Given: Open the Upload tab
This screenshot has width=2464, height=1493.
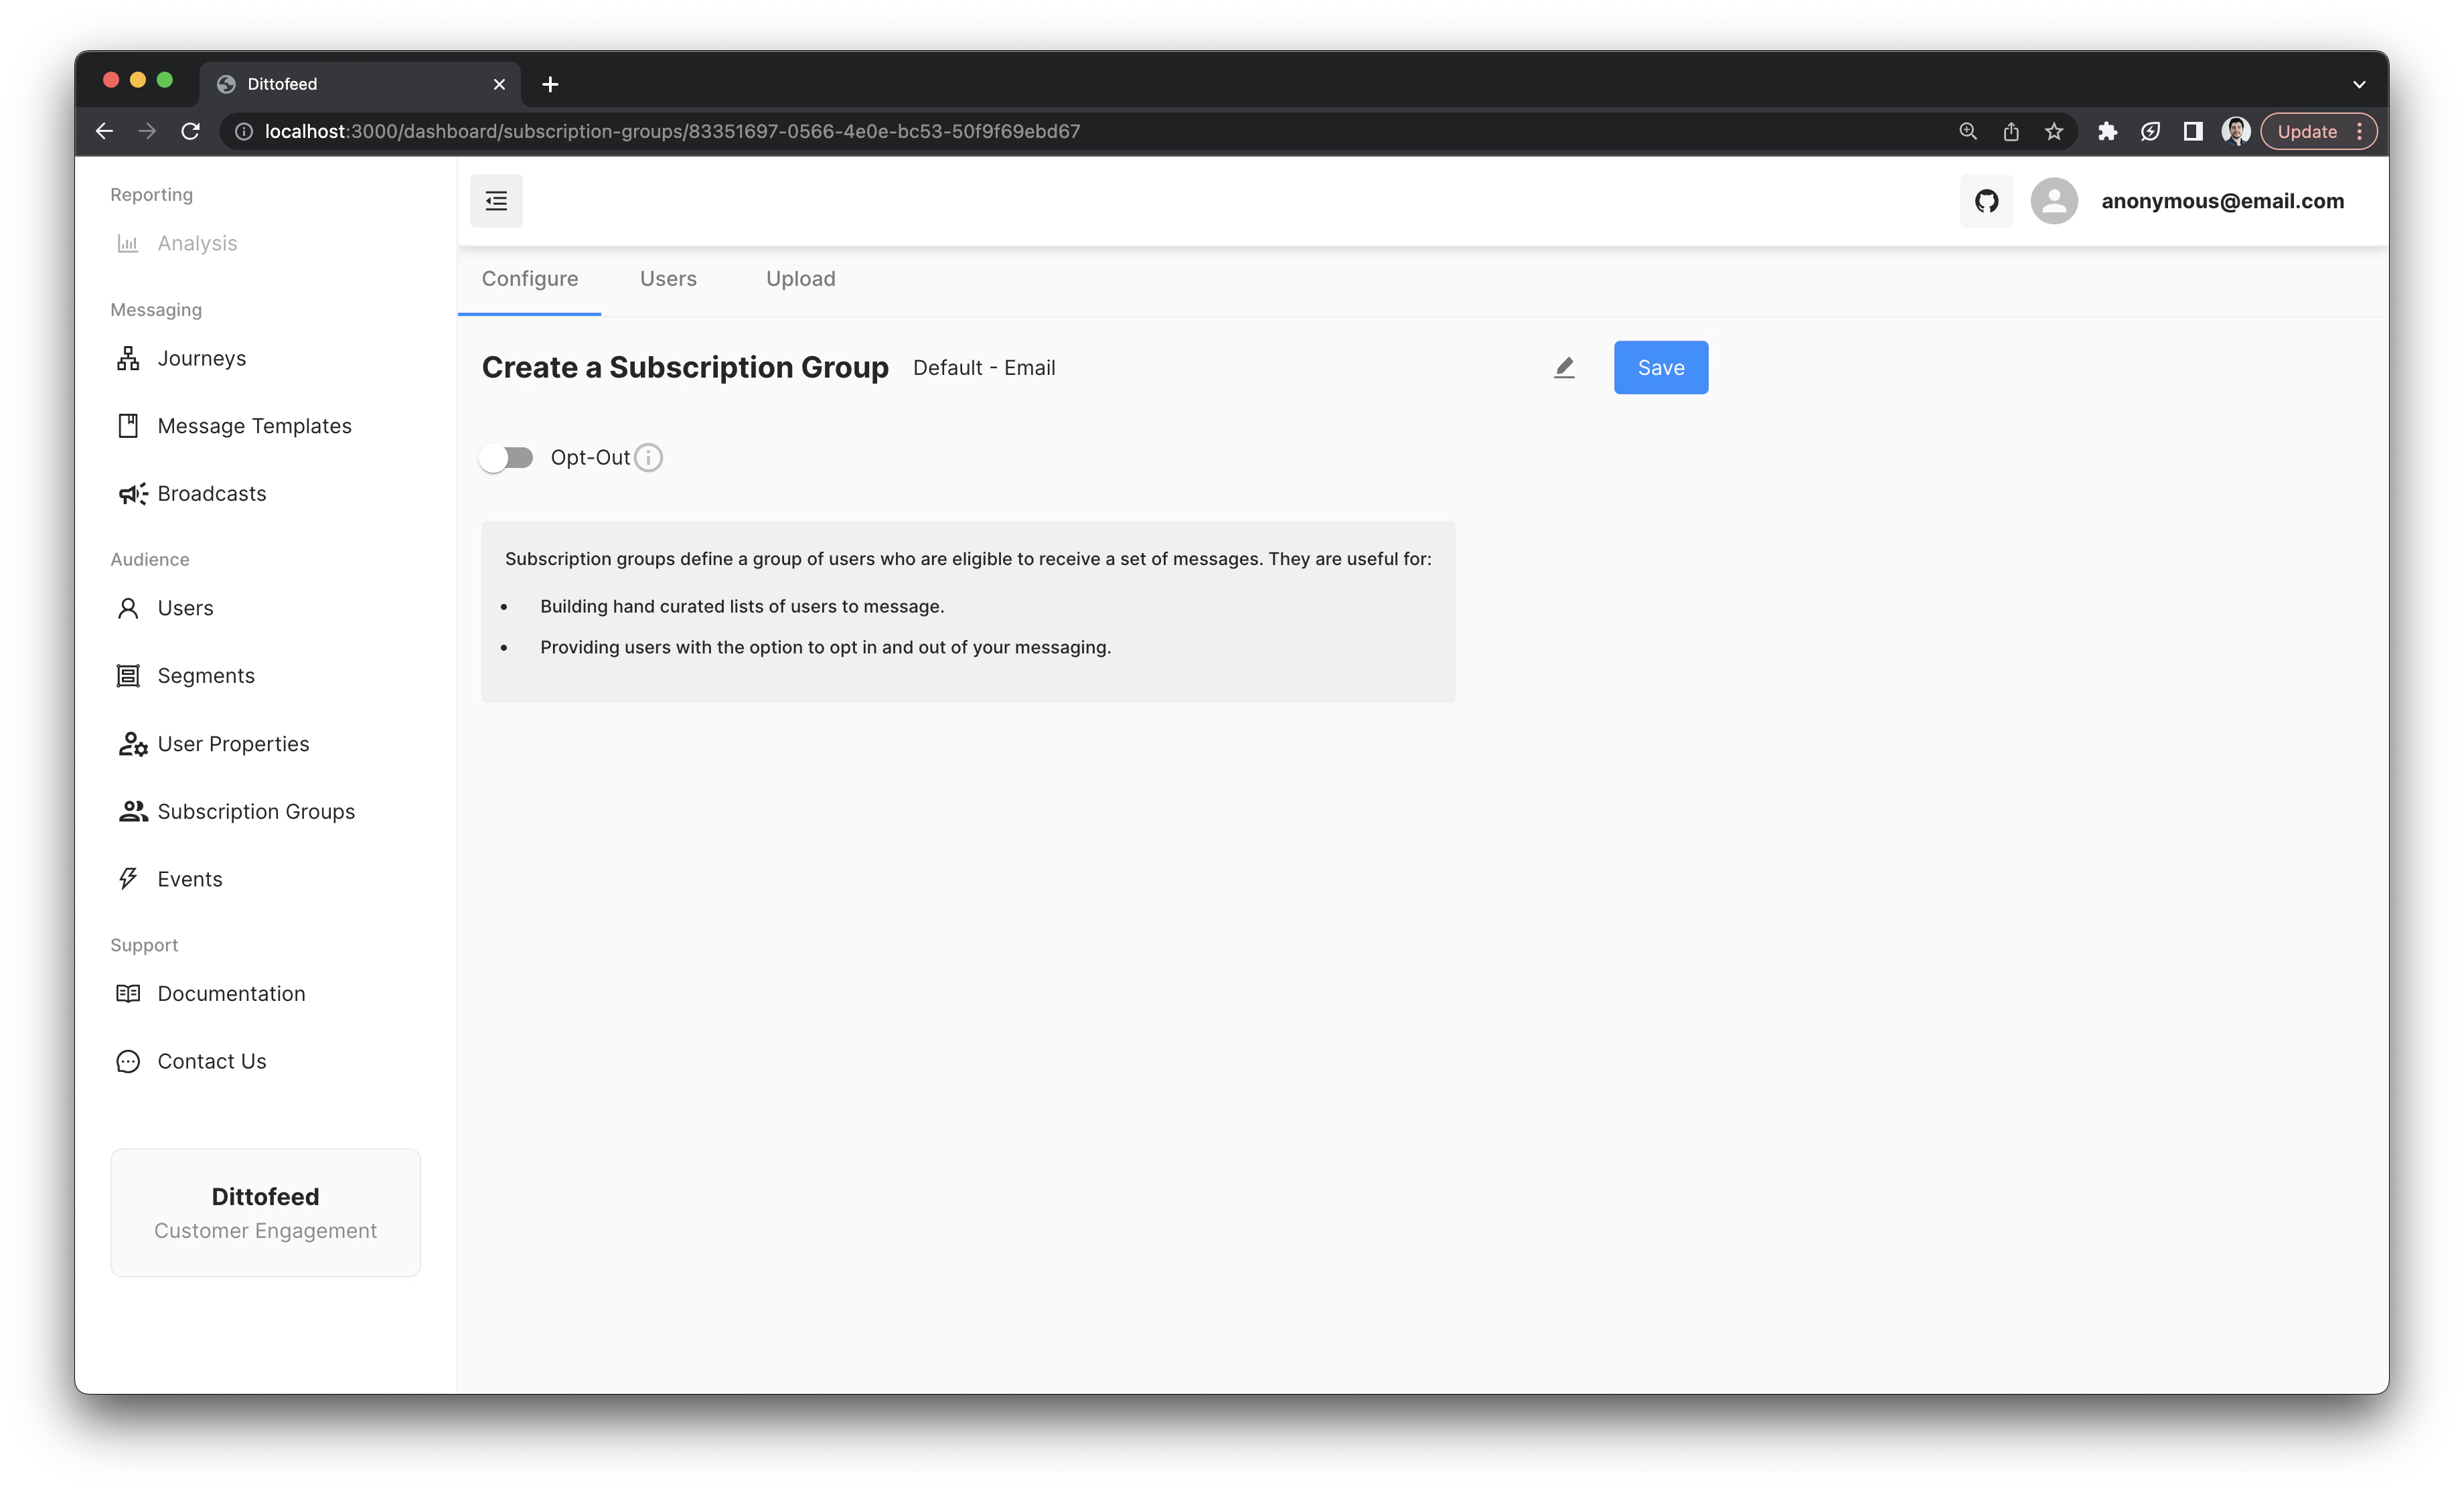Looking at the screenshot, I should (x=800, y=278).
